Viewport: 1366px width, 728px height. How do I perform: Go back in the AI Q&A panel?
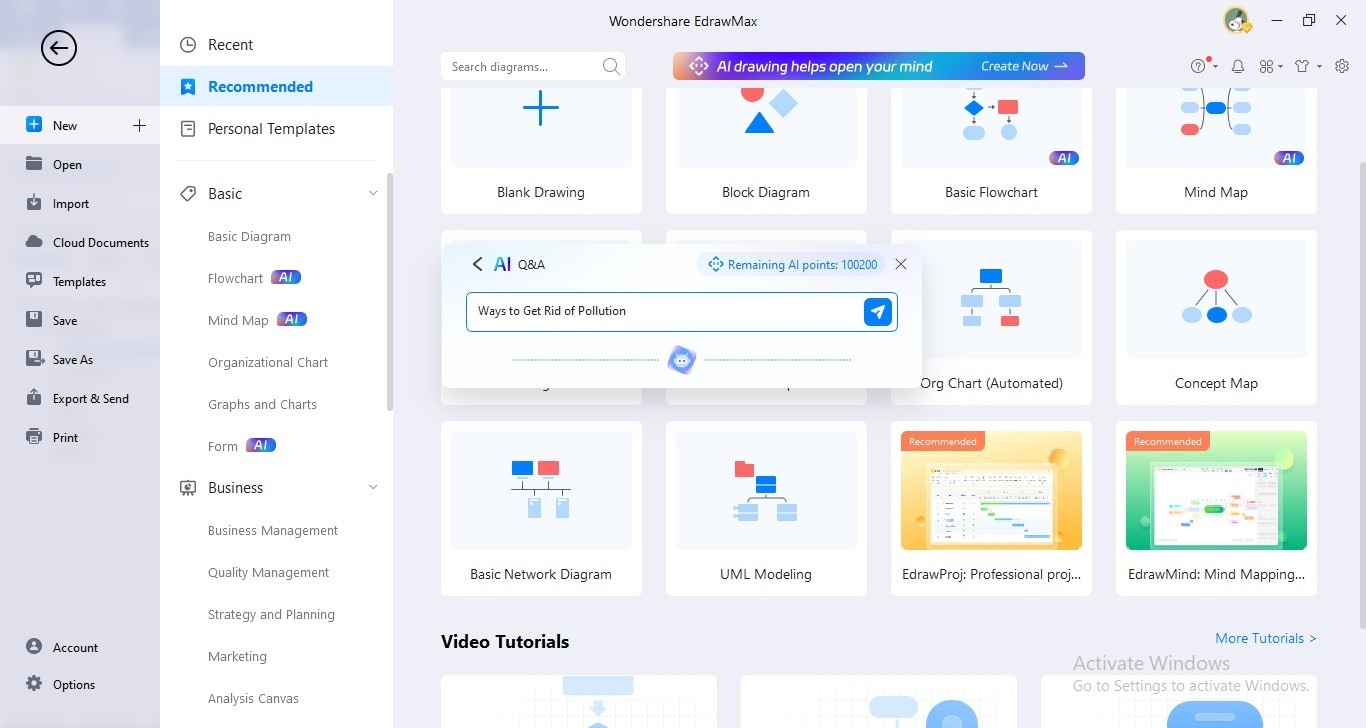coord(477,264)
